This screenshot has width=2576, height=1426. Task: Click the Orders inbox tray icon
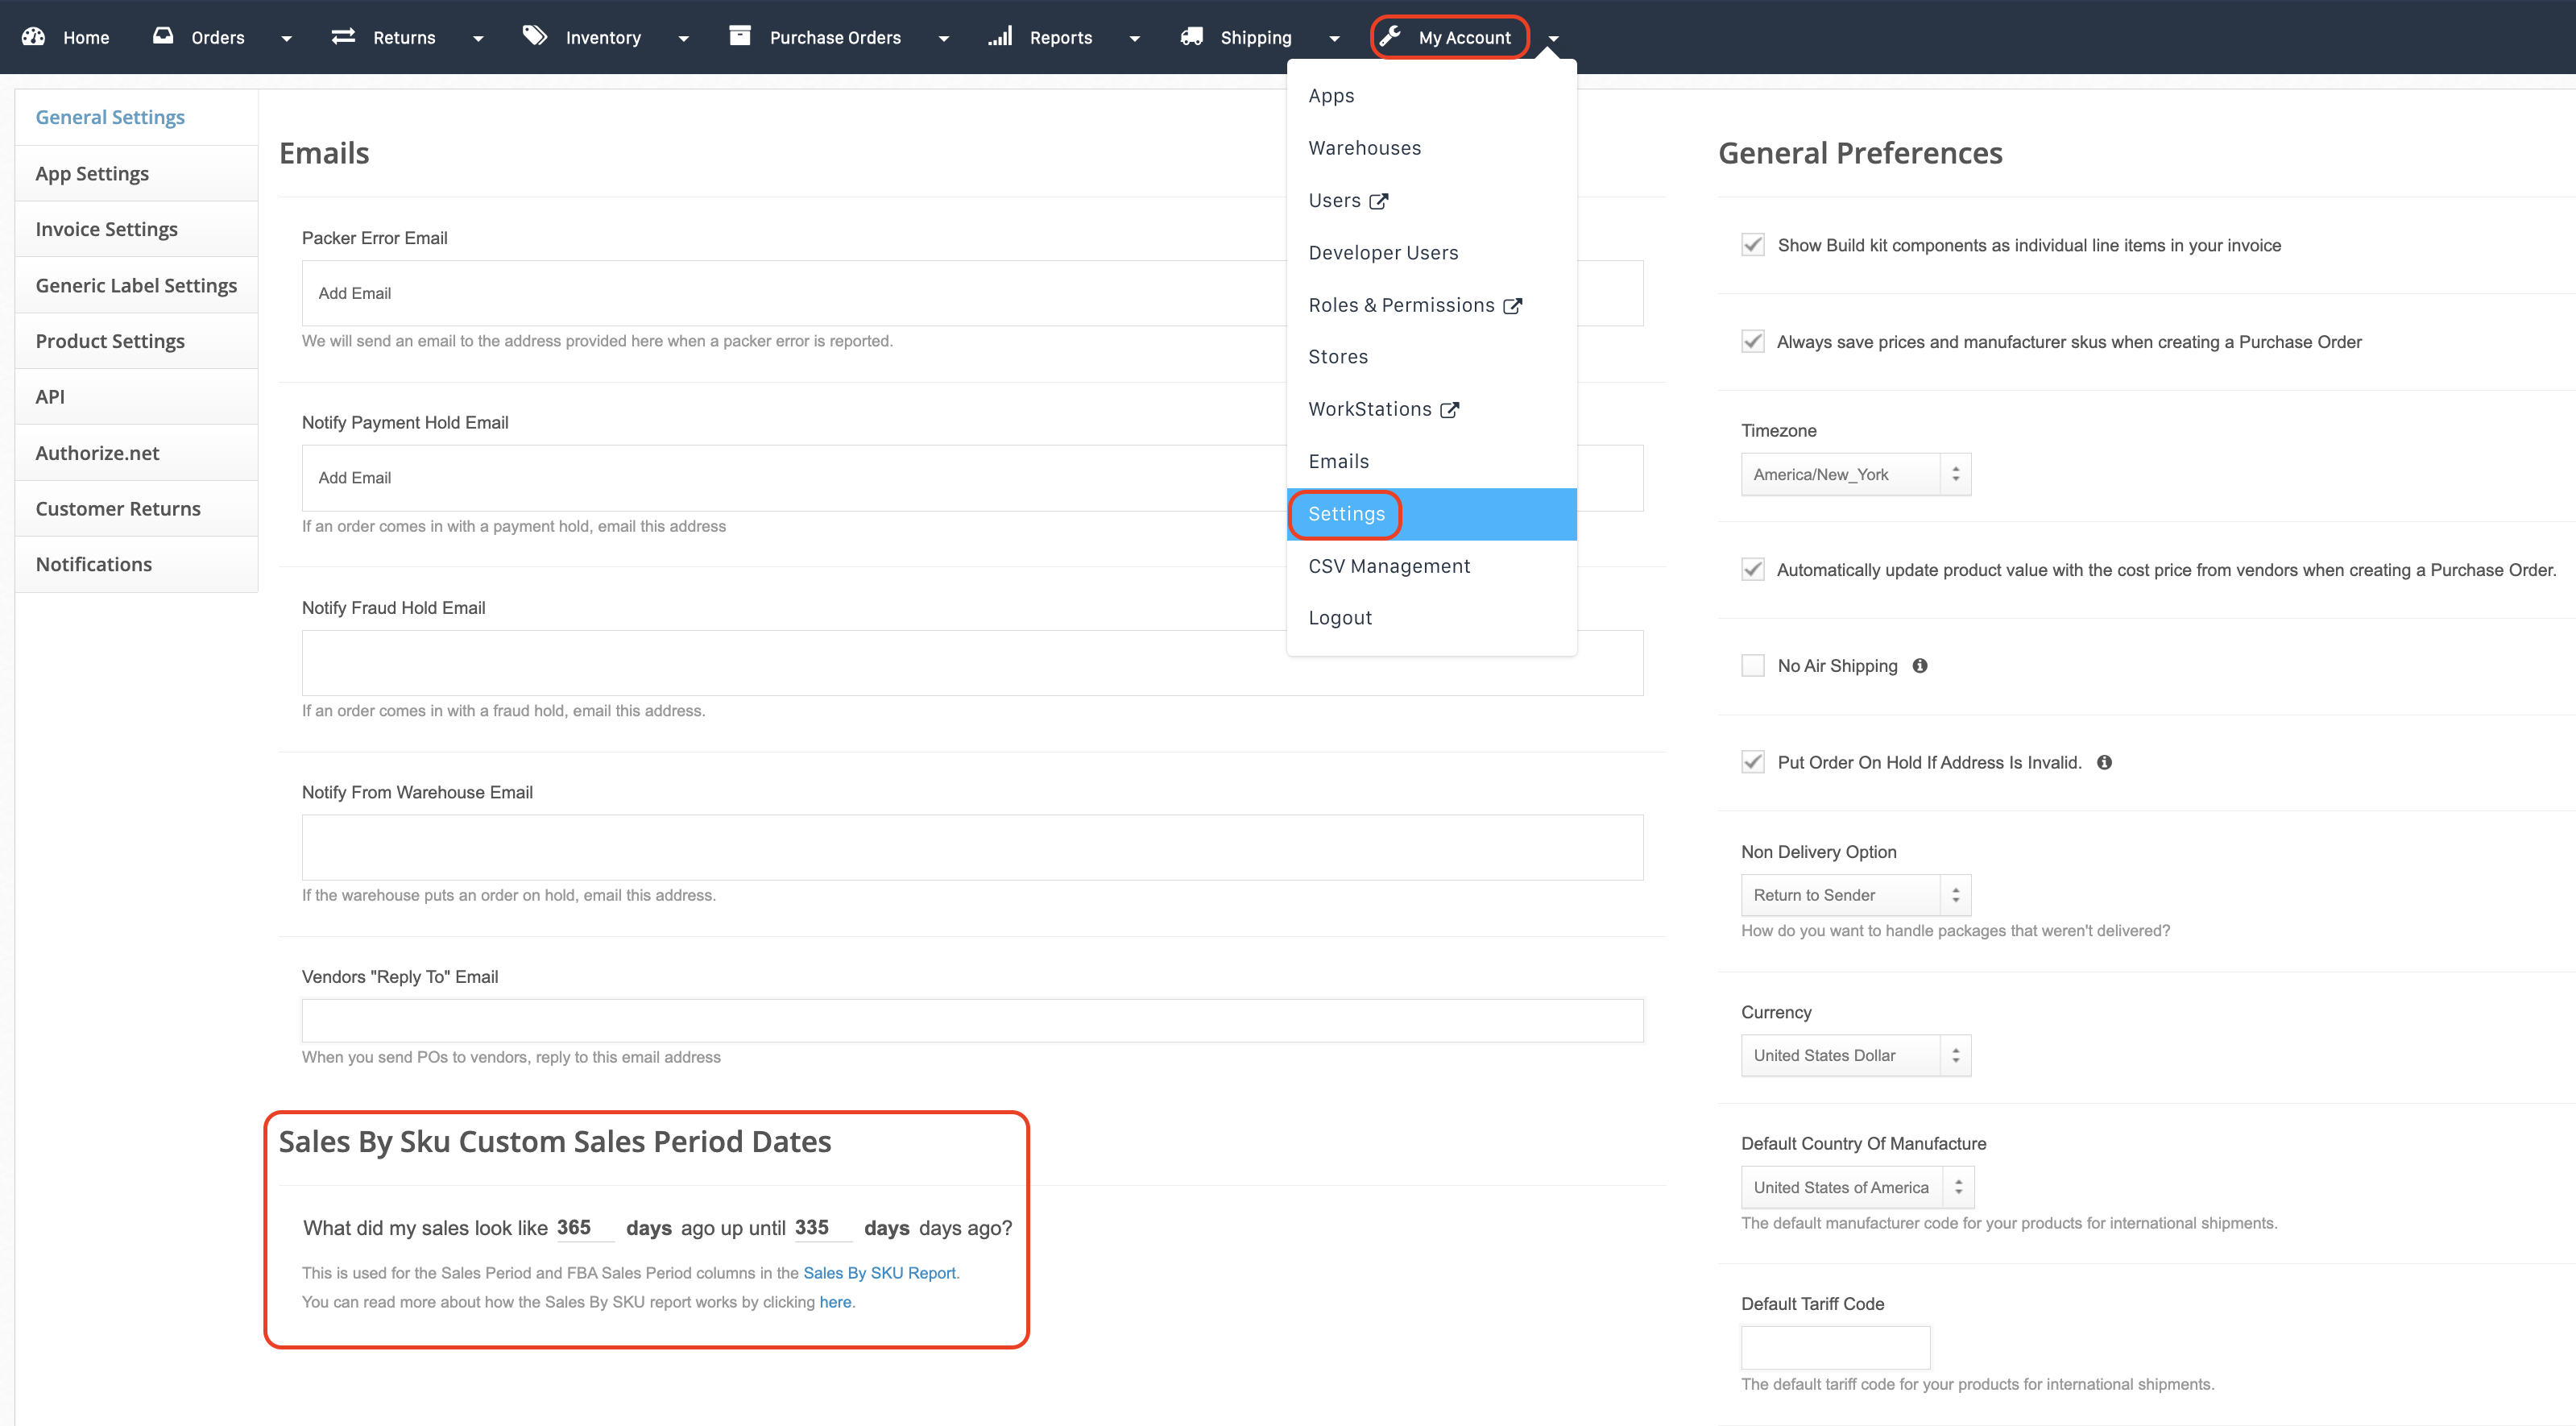163,36
